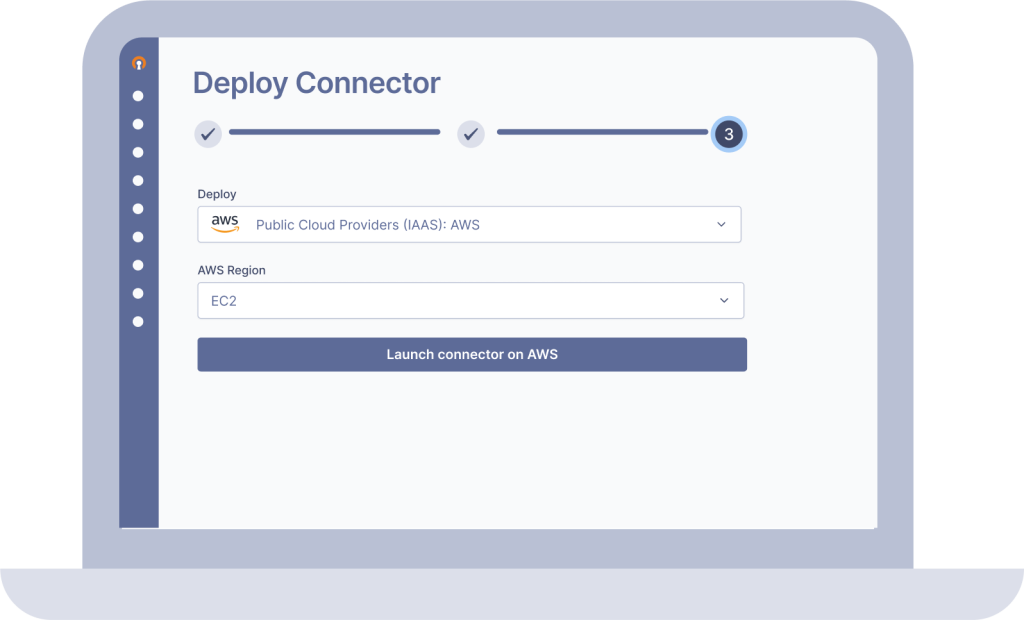Screen dimensions: 1024x620
Task: Click the OpenVPN logo atop the sidebar
Action: [139, 64]
